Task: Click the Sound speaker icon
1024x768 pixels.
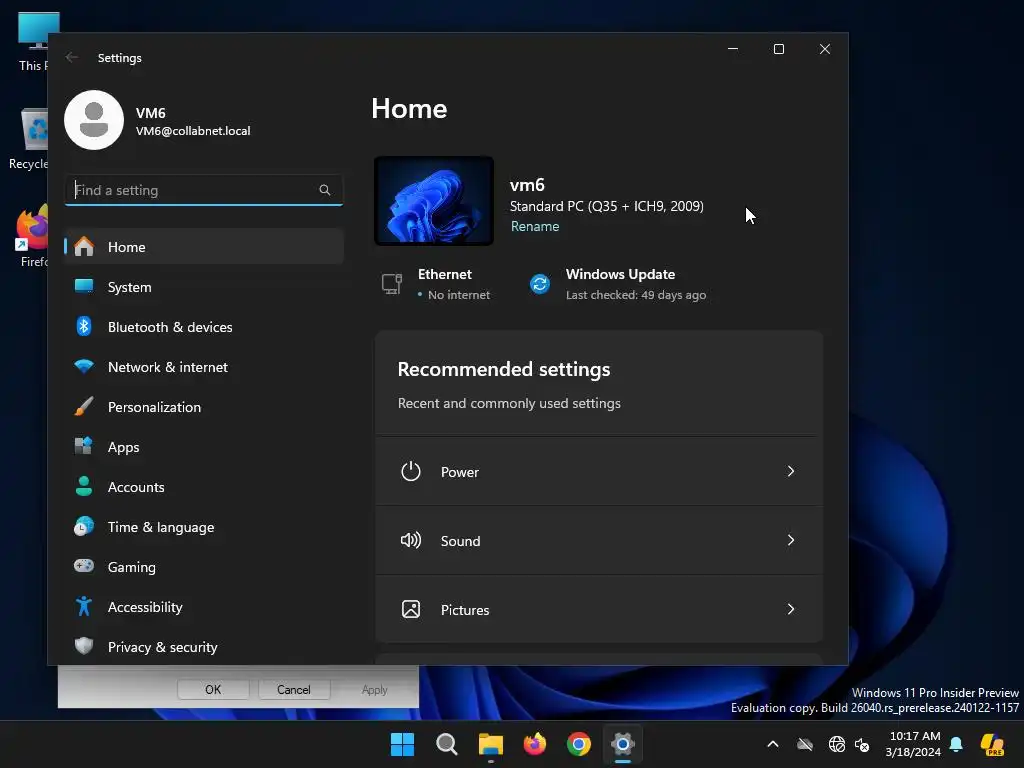Action: click(411, 540)
